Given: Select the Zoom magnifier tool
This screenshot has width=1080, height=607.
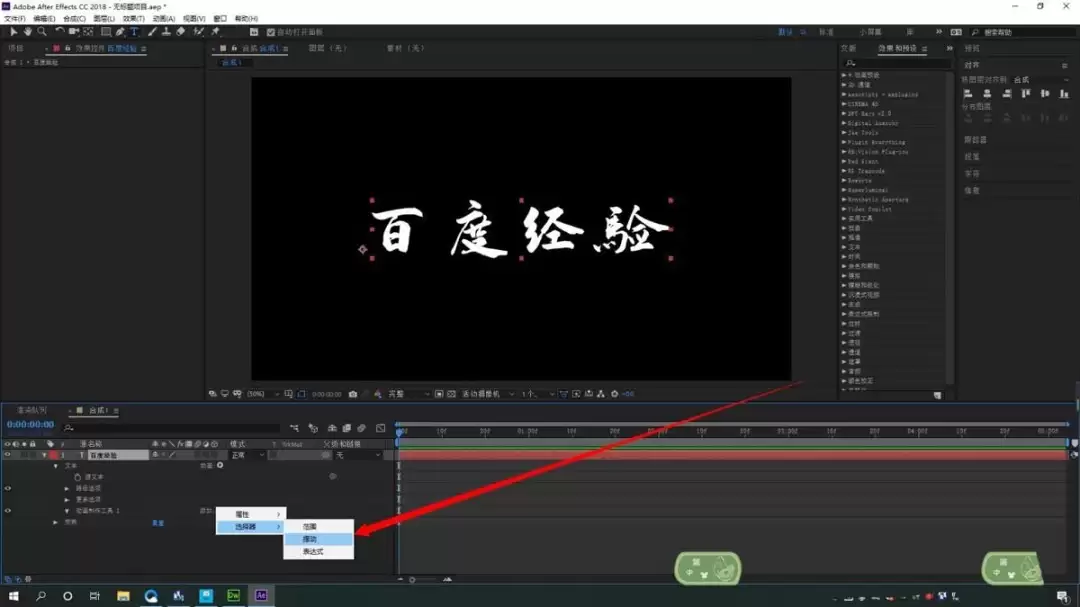Looking at the screenshot, I should pos(42,32).
